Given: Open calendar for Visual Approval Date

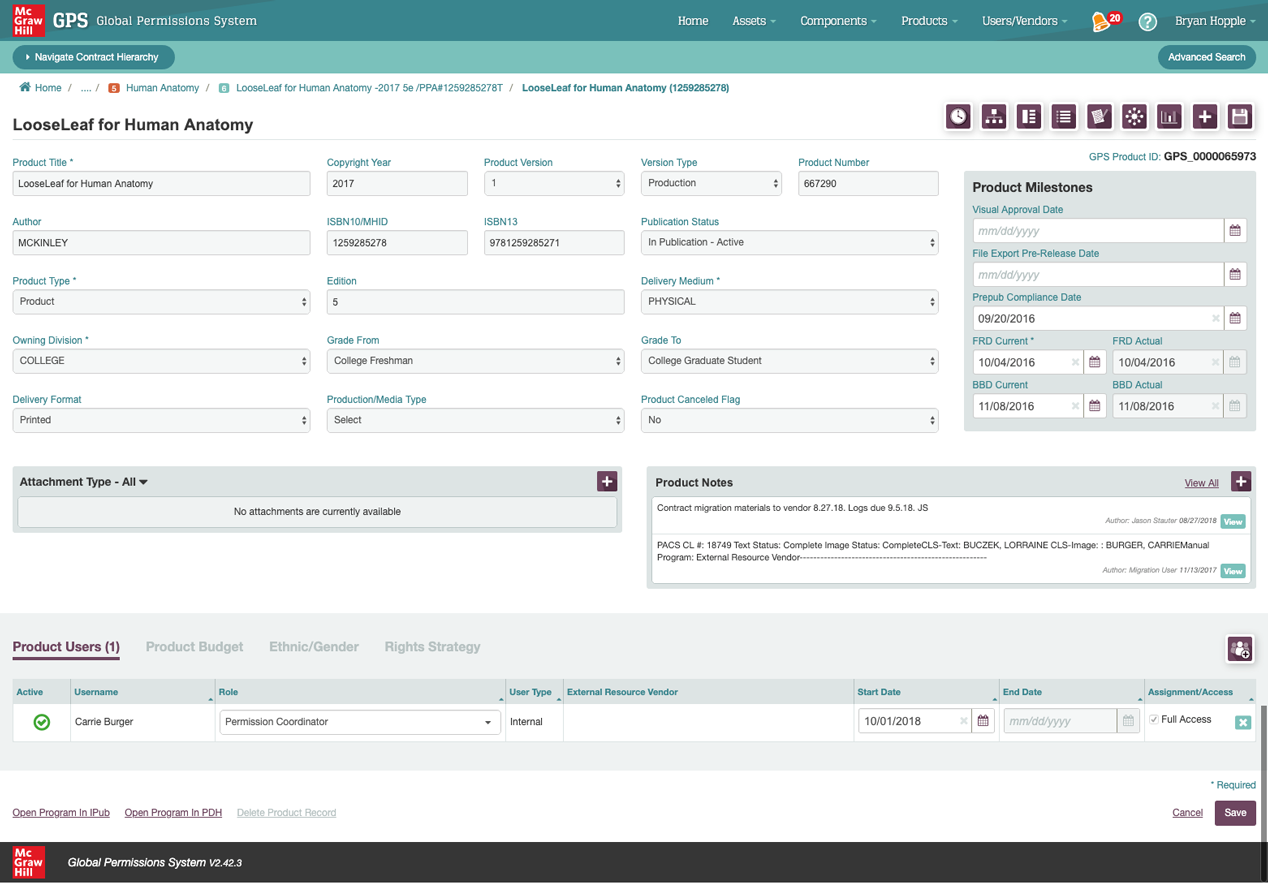Looking at the screenshot, I should click(1235, 231).
